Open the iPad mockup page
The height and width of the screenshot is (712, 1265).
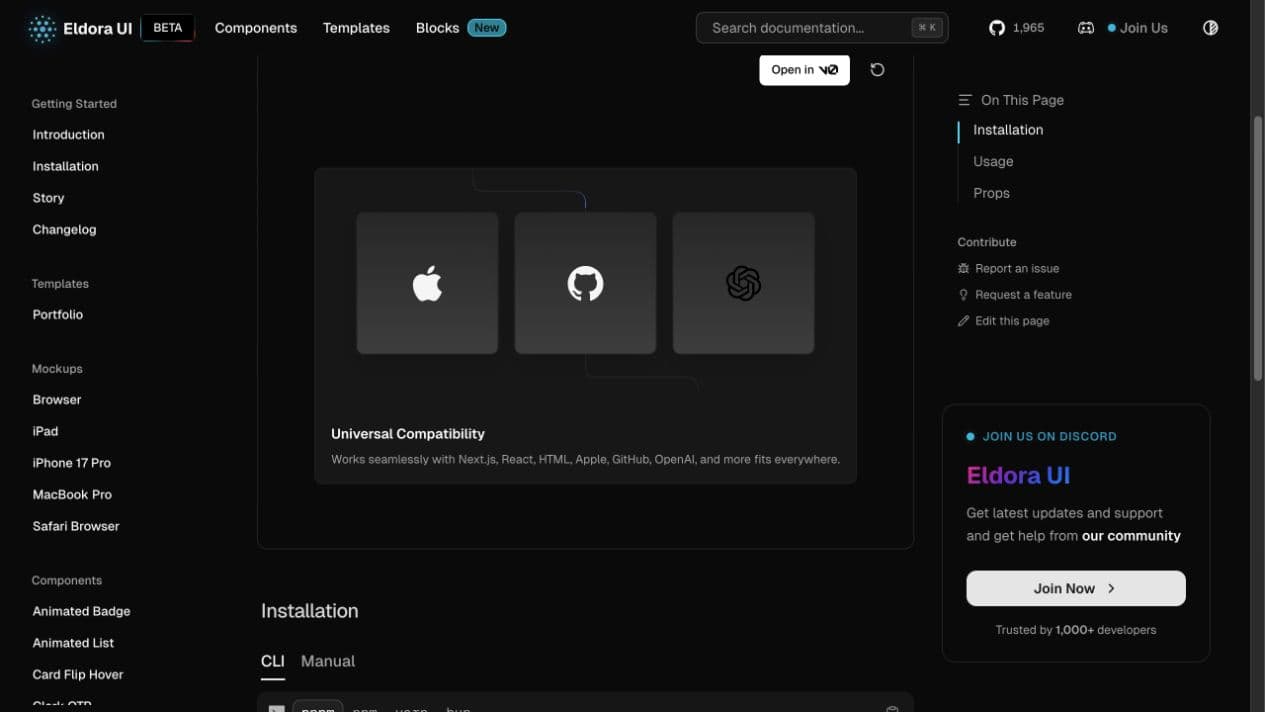click(x=45, y=431)
